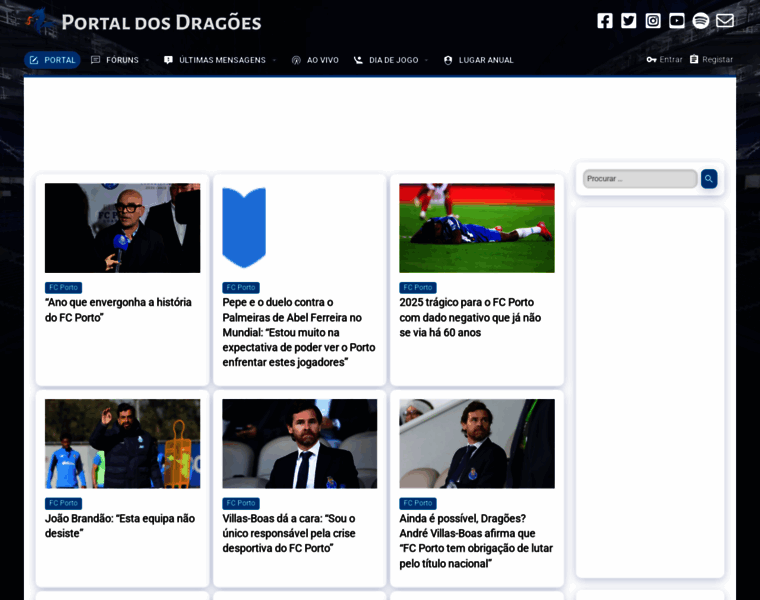Click FC Porto tag on "Villas-Boas dá a cara" card
Viewport: 760px width, 600px height.
pyautogui.click(x=241, y=503)
